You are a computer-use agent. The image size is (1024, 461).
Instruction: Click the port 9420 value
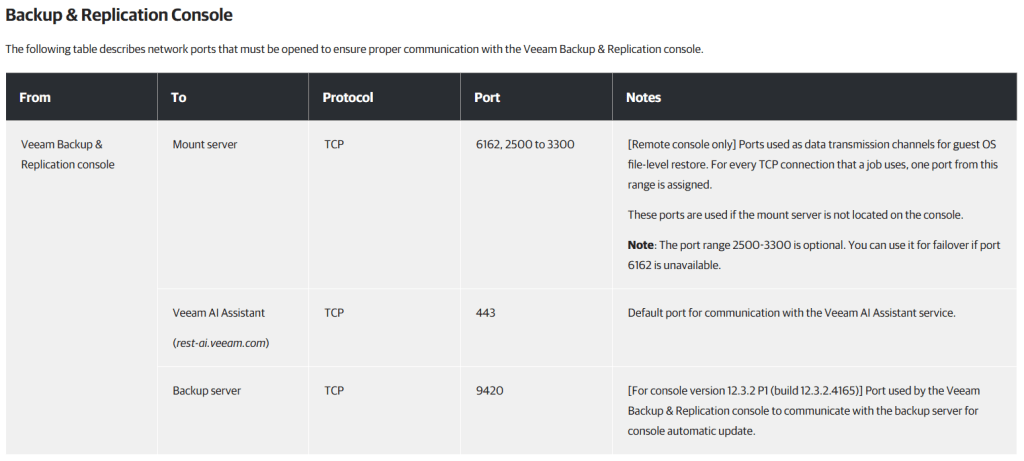490,390
